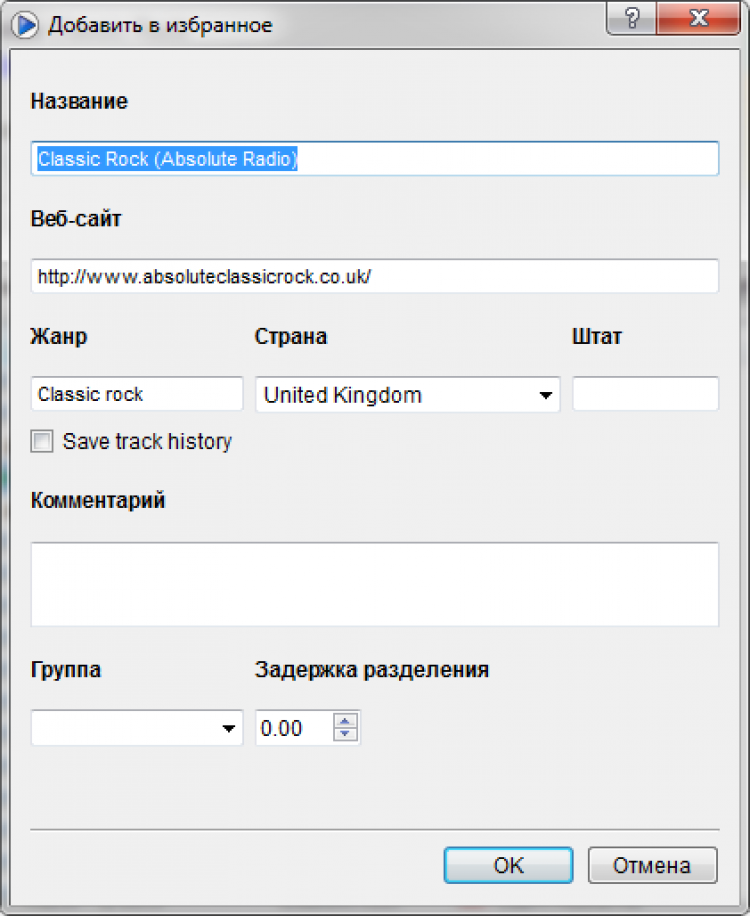Expand the Страна country dropdown arrow
This screenshot has height=916, width=750.
[x=546, y=395]
